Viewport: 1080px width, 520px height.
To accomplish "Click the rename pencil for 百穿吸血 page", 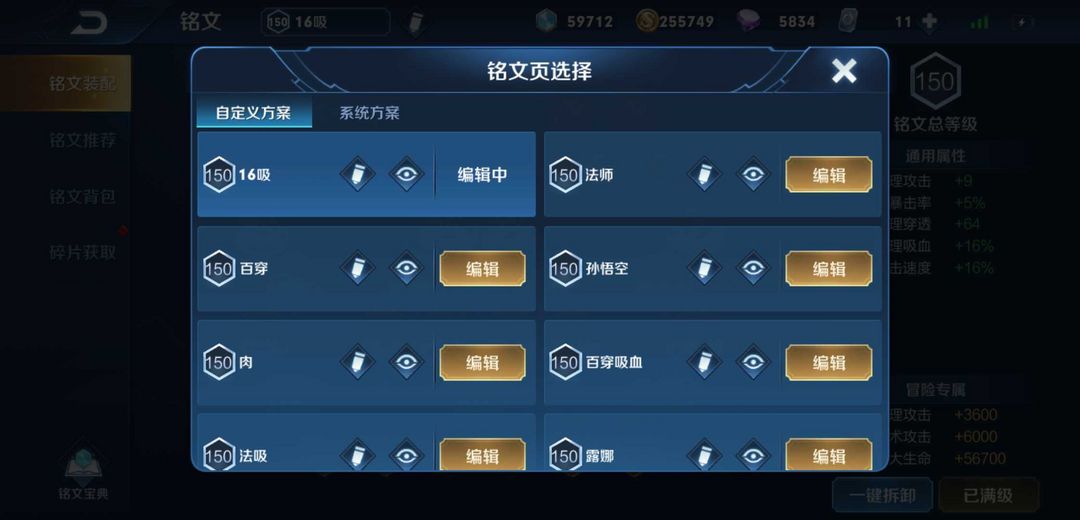I will coord(704,362).
